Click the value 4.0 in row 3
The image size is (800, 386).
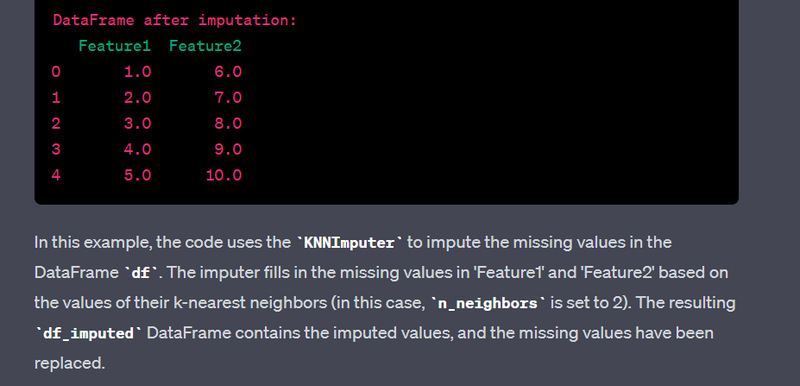[138, 150]
